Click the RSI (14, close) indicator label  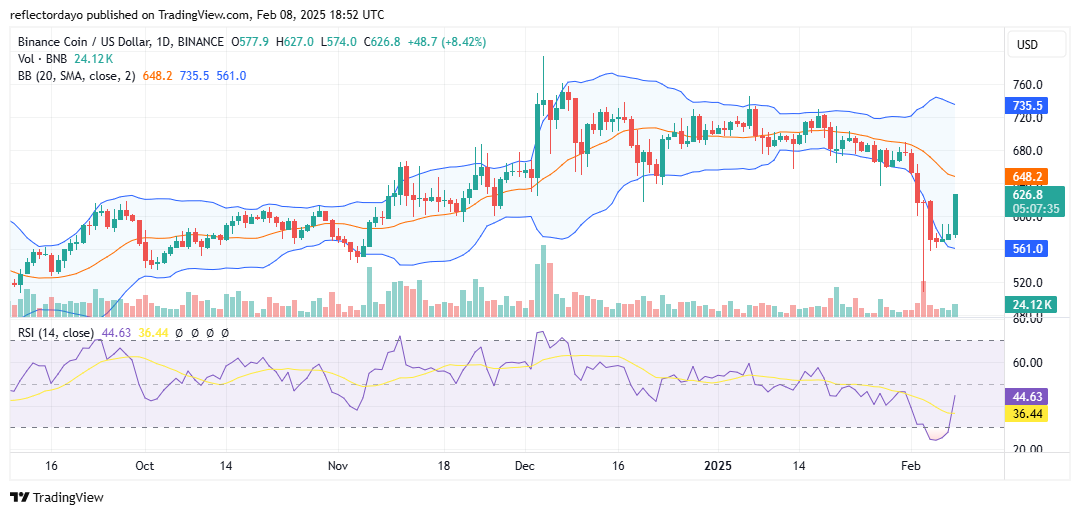pos(56,333)
